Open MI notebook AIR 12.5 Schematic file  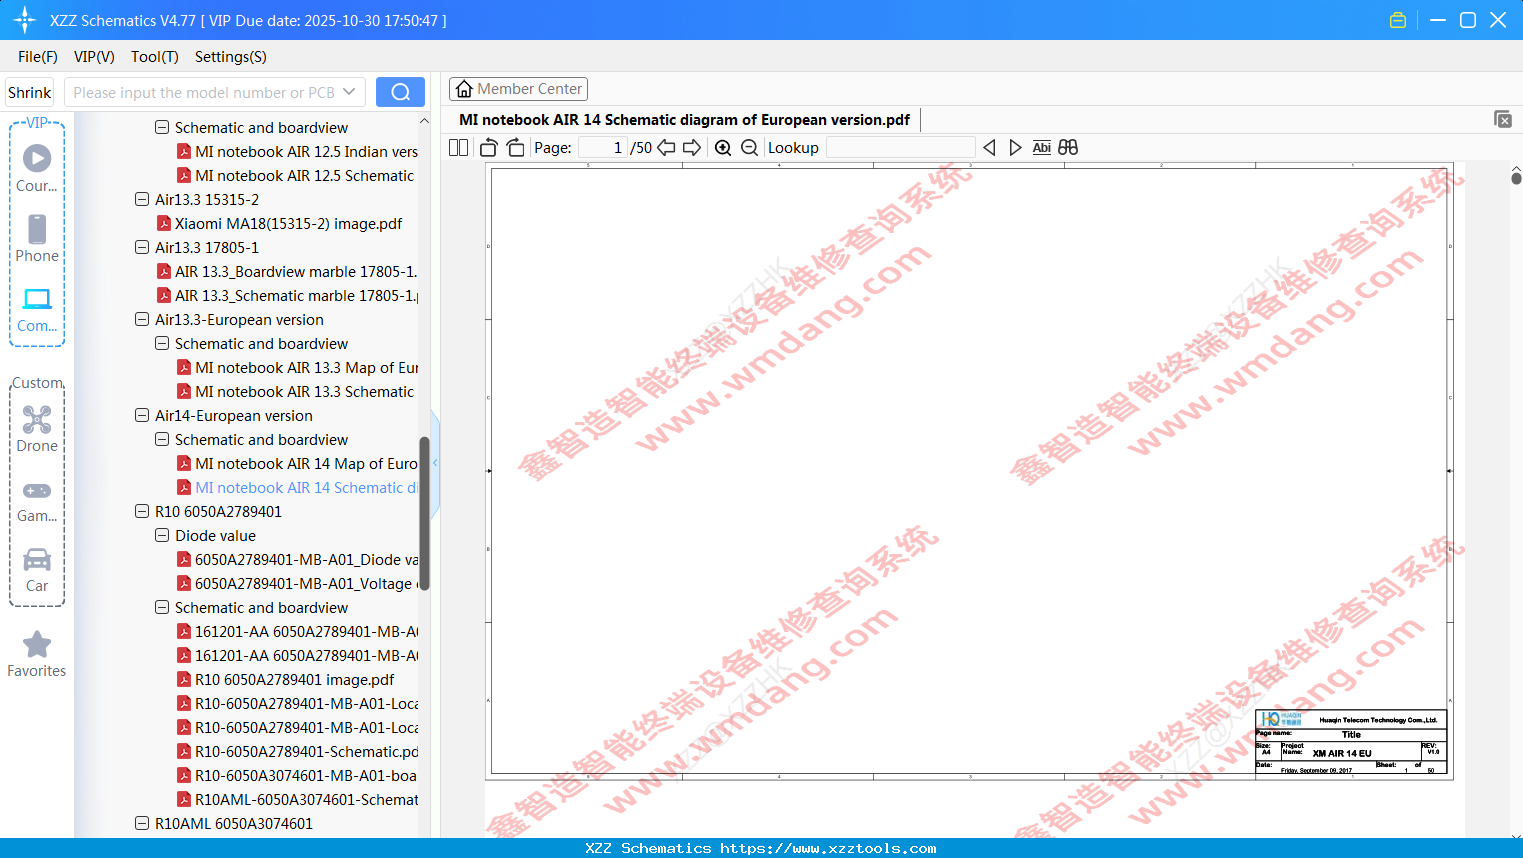pyautogui.click(x=304, y=175)
